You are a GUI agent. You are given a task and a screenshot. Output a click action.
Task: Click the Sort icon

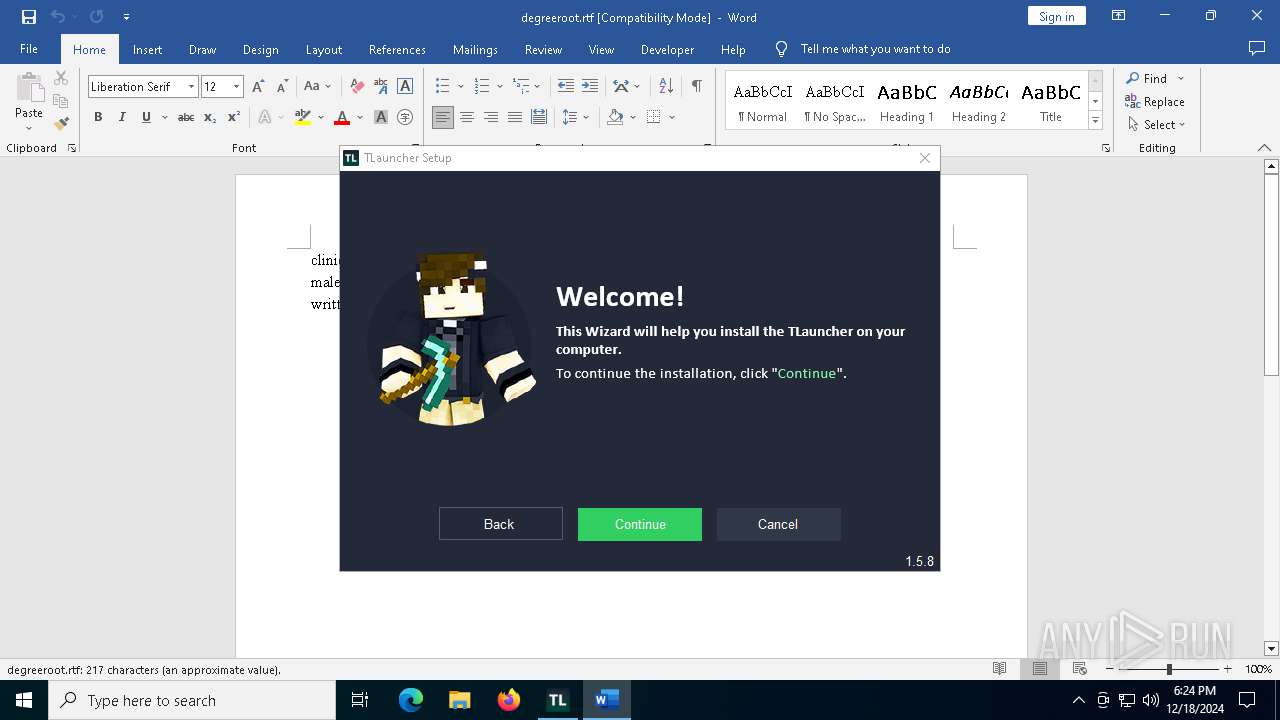point(665,86)
